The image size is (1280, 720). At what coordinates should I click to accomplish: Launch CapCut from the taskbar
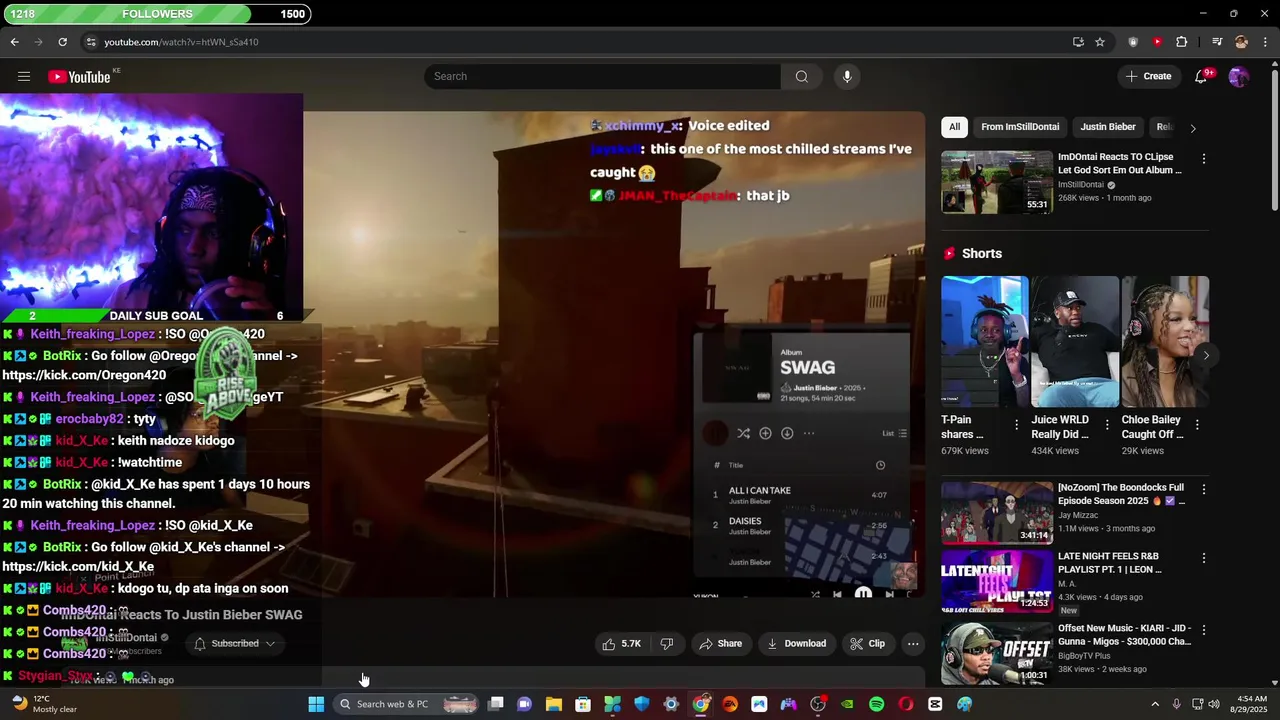pos(935,704)
